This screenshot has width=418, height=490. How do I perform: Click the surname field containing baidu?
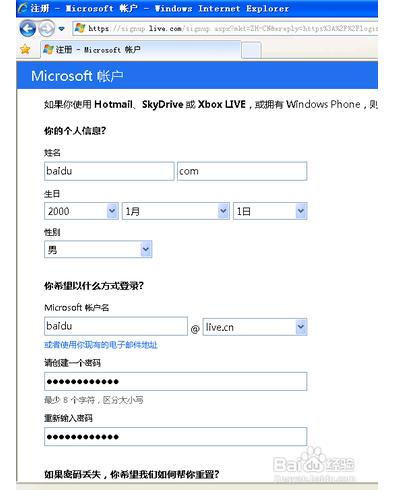click(x=109, y=171)
